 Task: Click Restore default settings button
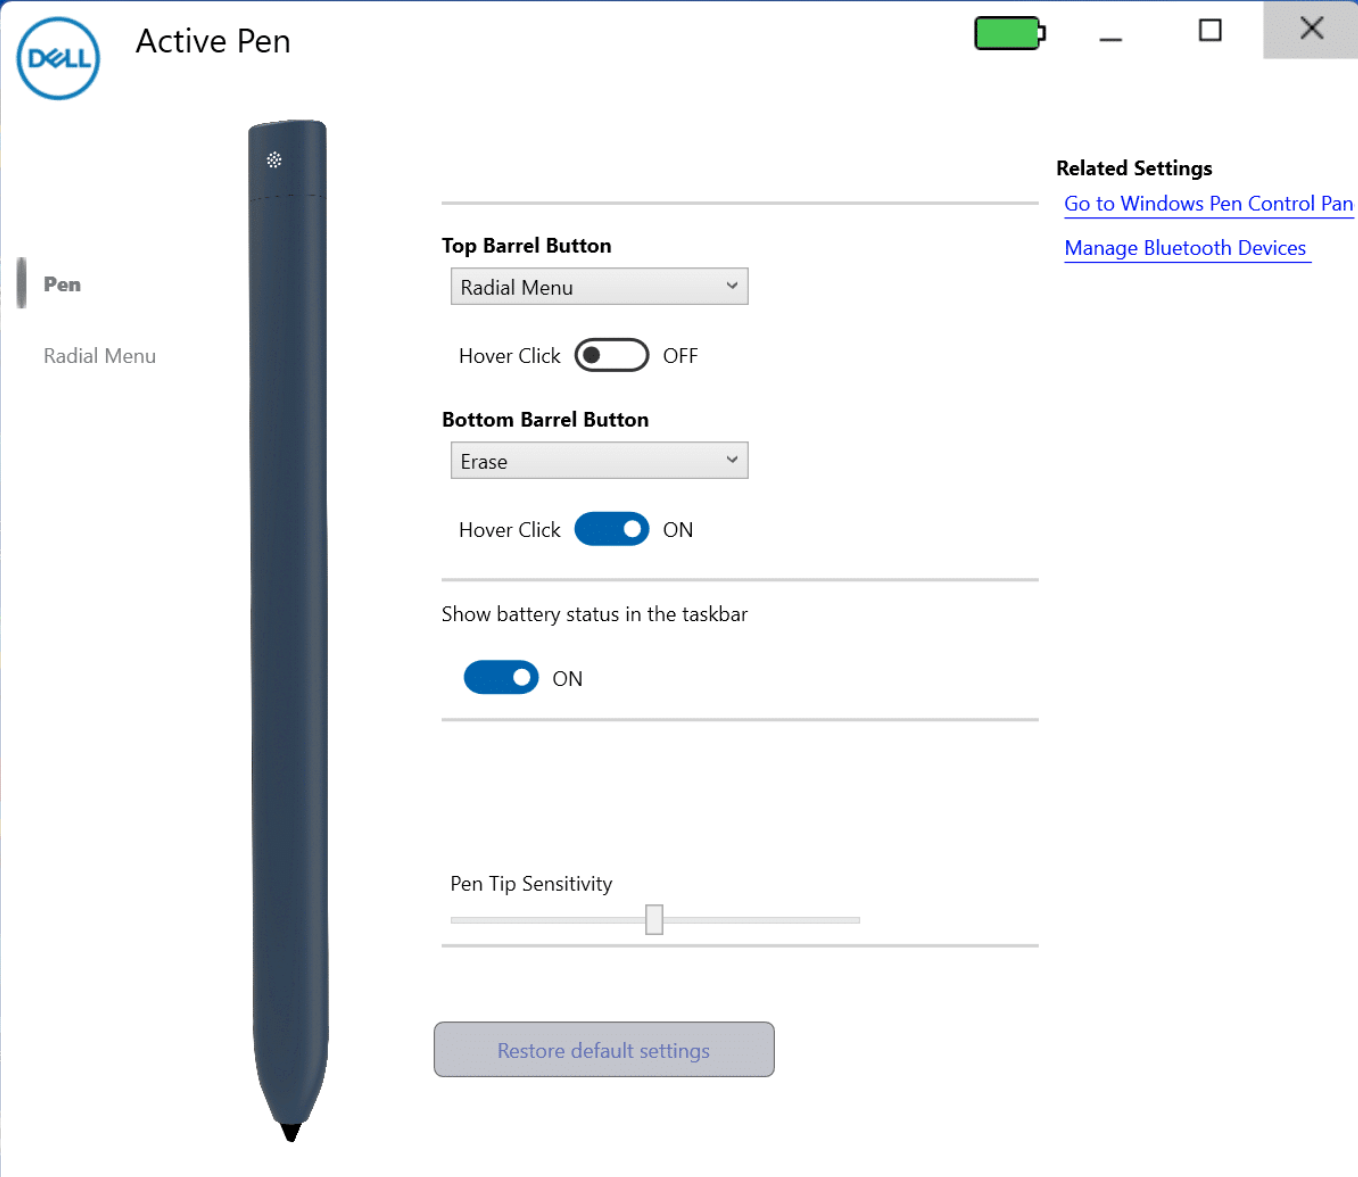tap(604, 1050)
